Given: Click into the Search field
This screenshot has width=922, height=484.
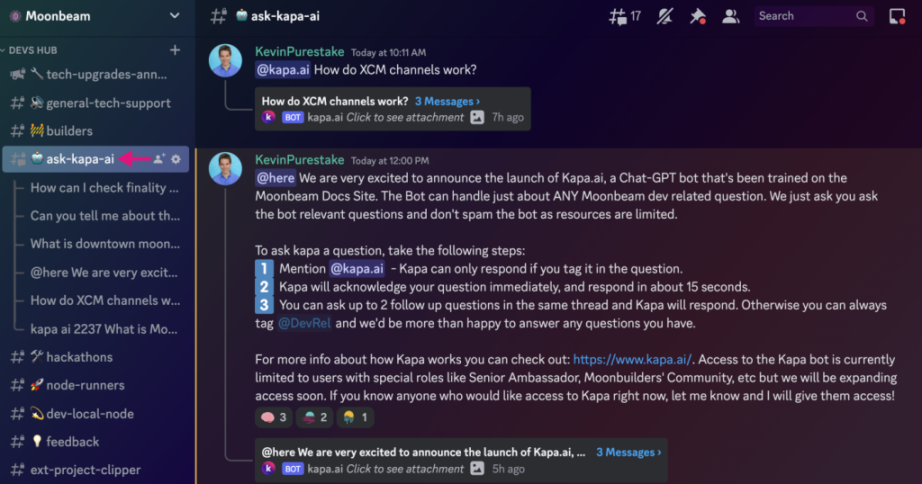Looking at the screenshot, I should coord(802,16).
